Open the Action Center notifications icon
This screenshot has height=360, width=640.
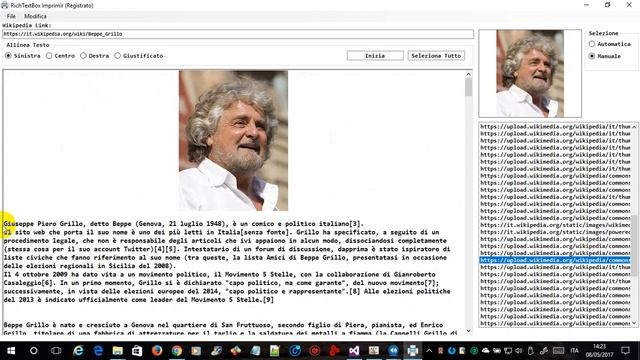[625, 351]
